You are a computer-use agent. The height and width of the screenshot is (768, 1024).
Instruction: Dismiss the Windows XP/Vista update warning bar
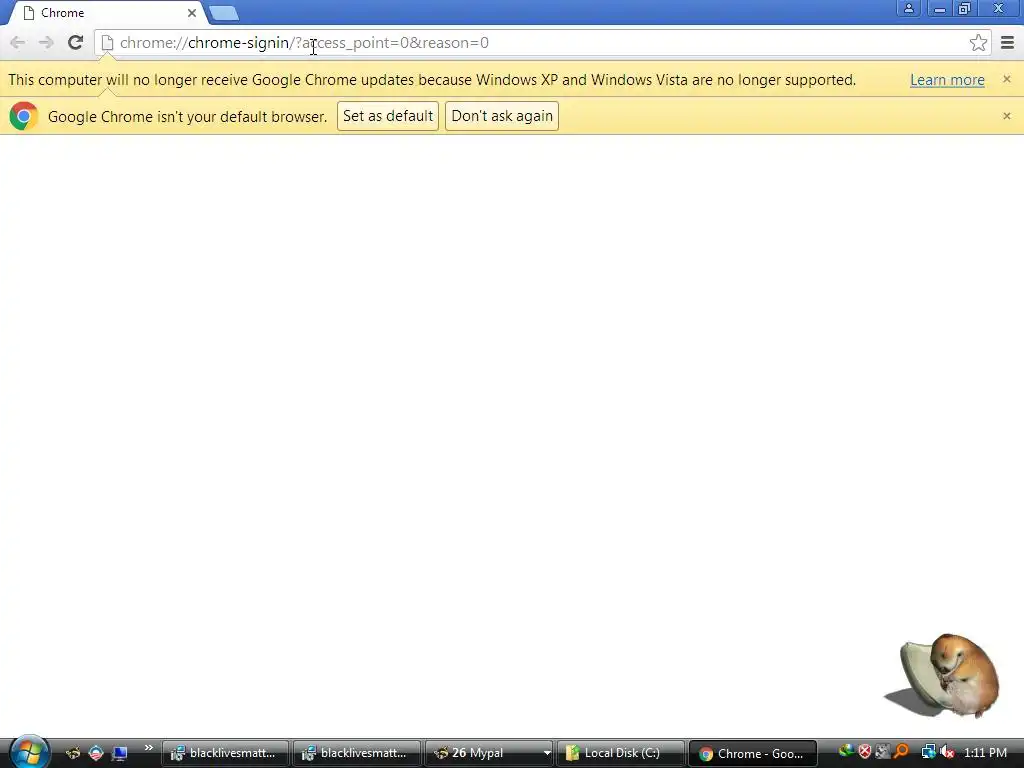pos(1006,79)
